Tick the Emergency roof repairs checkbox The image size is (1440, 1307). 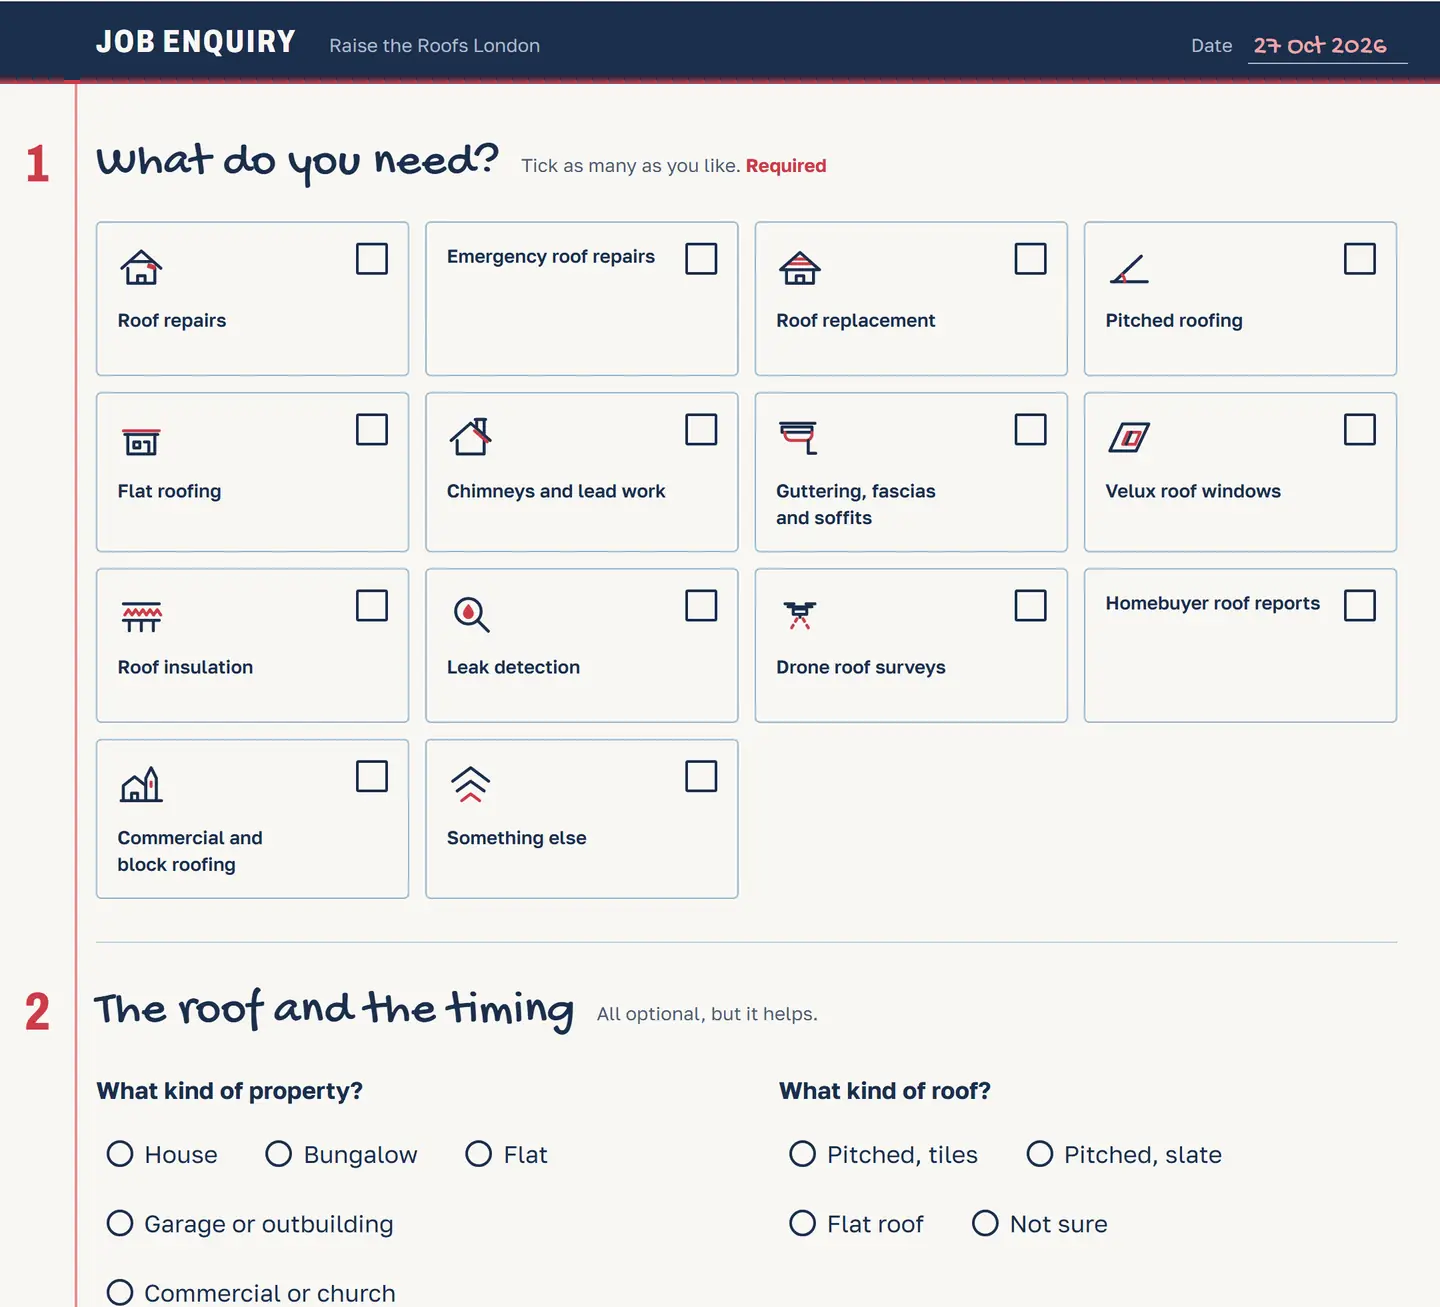tap(701, 259)
